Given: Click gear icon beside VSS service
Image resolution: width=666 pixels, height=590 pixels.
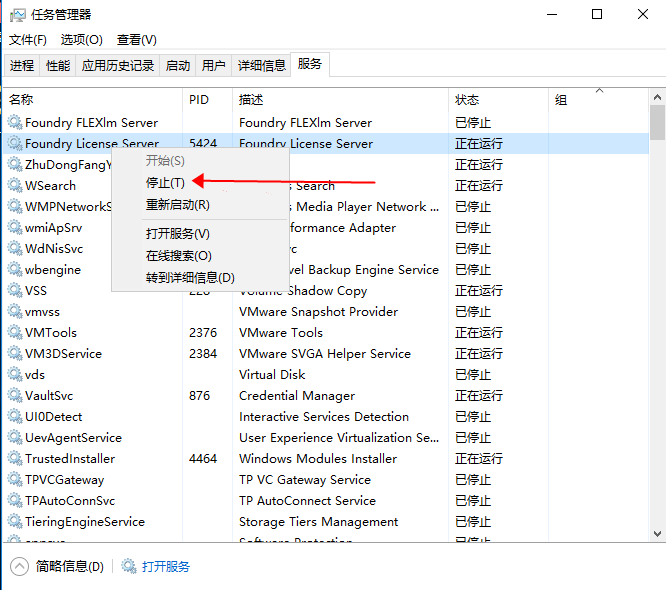Looking at the screenshot, I should click(x=15, y=290).
